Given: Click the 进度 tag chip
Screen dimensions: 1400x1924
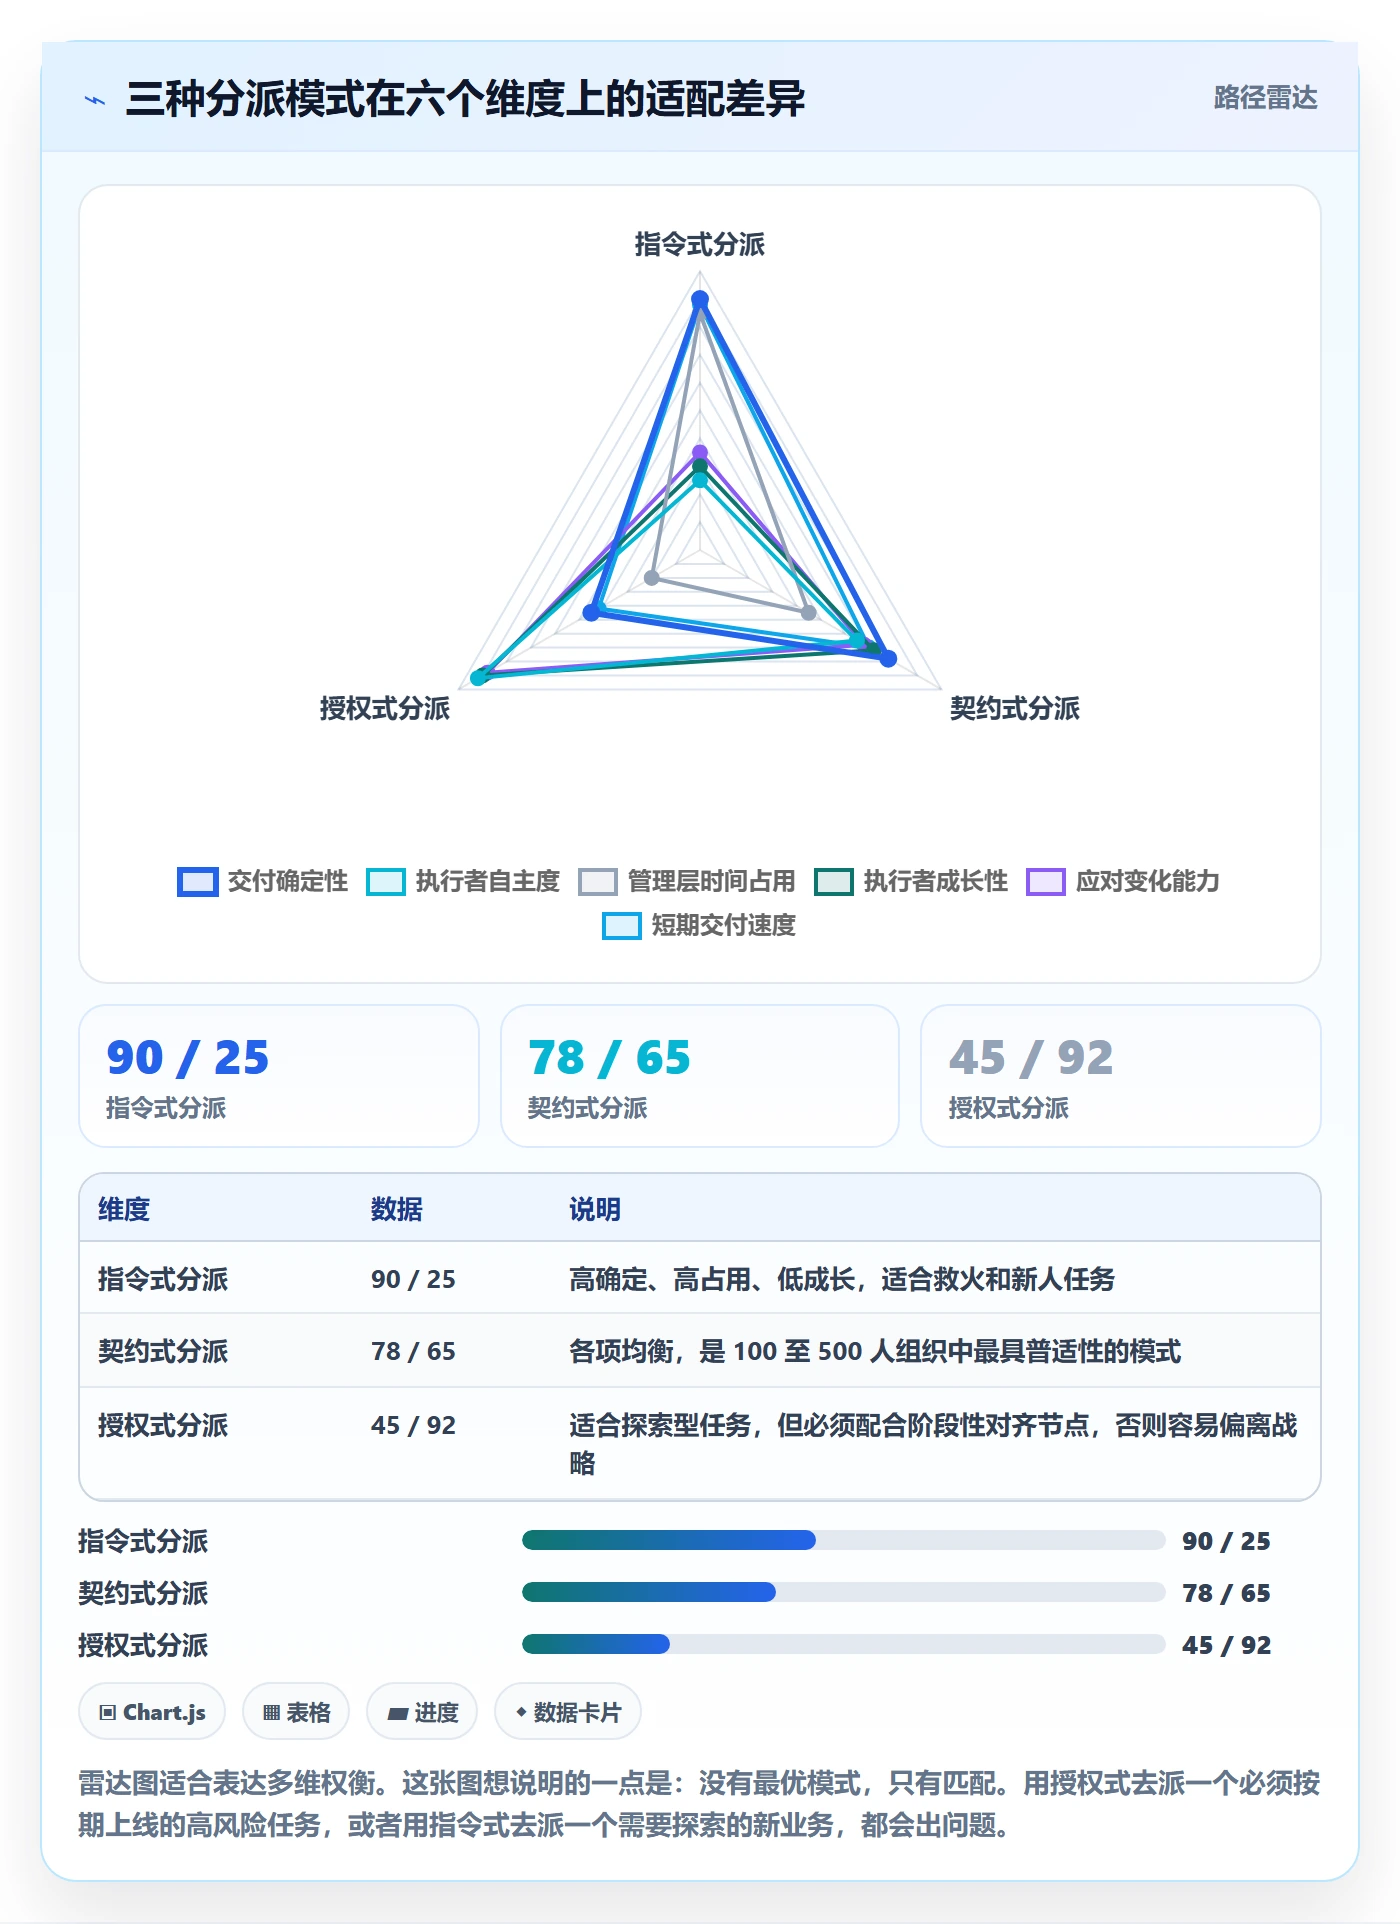Looking at the screenshot, I should [422, 1712].
